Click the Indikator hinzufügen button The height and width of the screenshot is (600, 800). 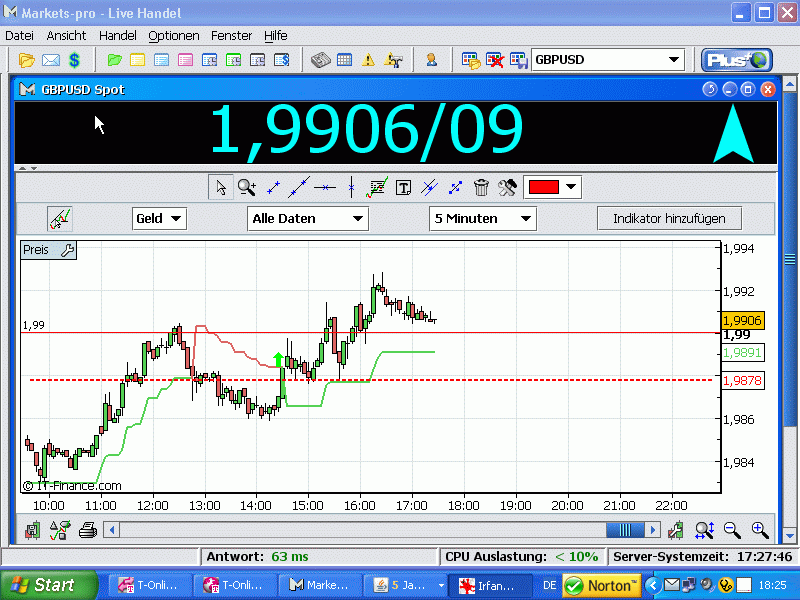[x=669, y=219]
